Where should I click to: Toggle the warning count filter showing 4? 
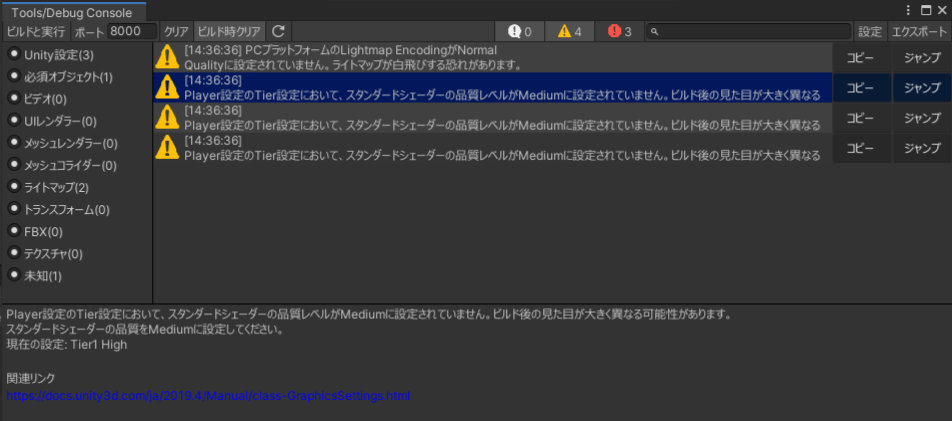[570, 32]
